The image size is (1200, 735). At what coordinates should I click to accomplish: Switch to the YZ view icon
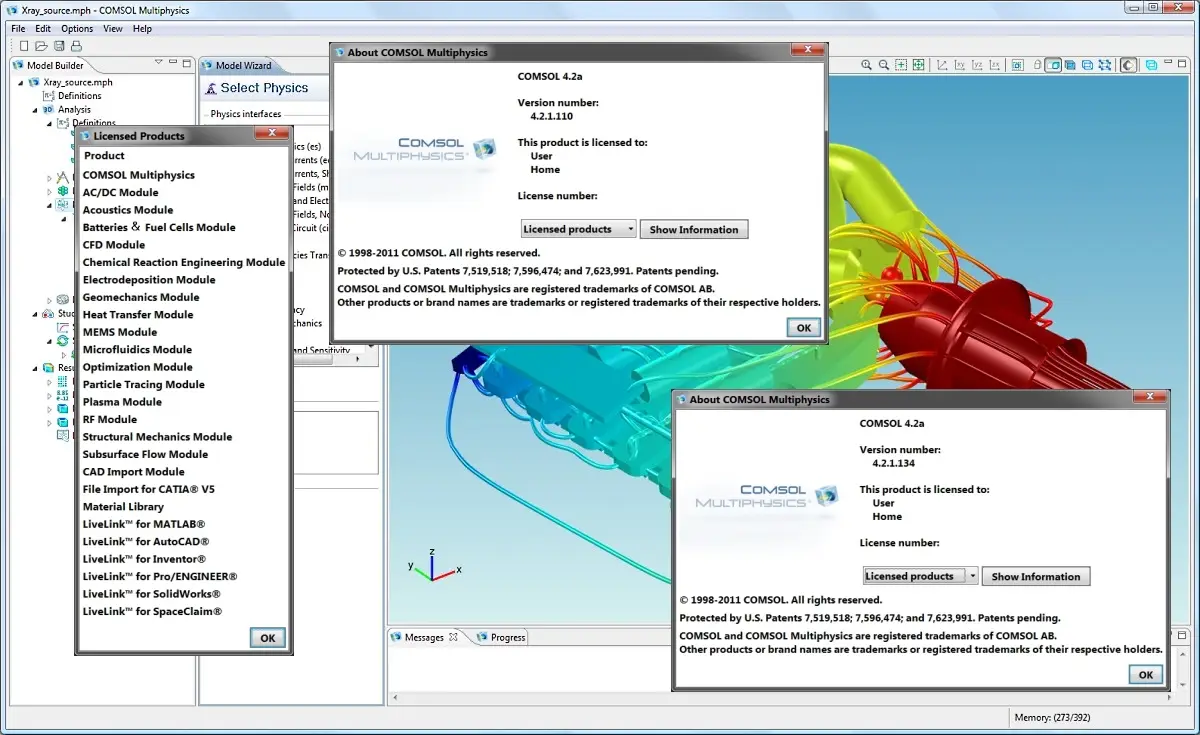point(977,65)
